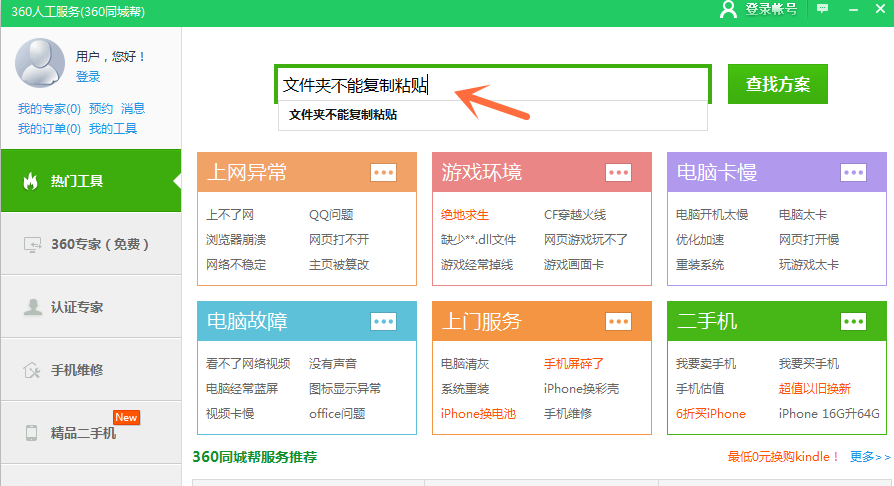Choose 主页被篡改 item

point(339,265)
